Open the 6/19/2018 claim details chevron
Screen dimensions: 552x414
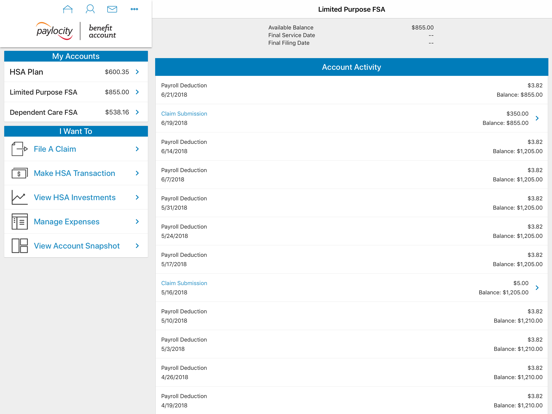click(537, 118)
